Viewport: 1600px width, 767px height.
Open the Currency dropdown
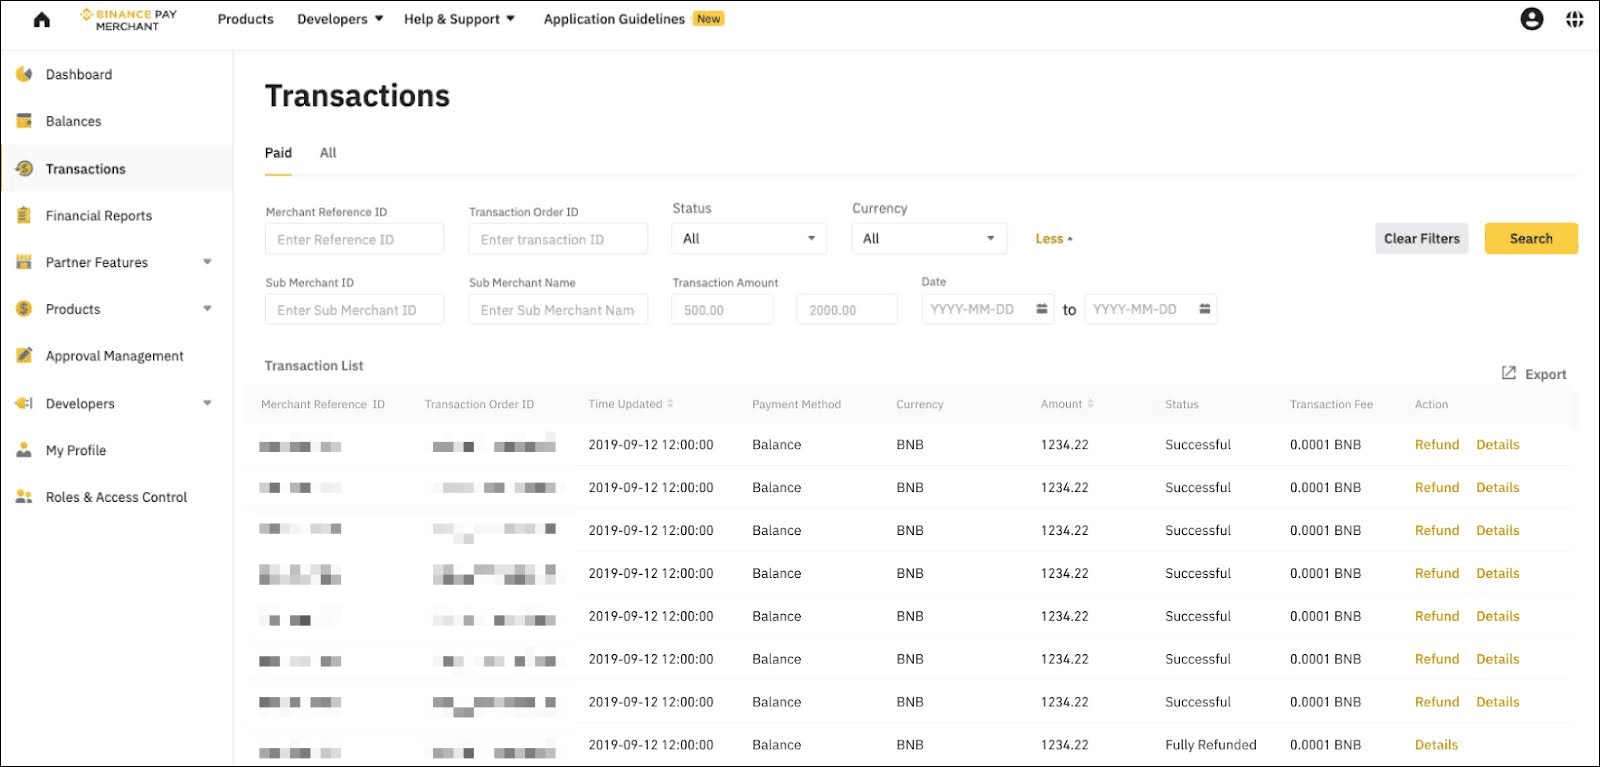coord(929,238)
